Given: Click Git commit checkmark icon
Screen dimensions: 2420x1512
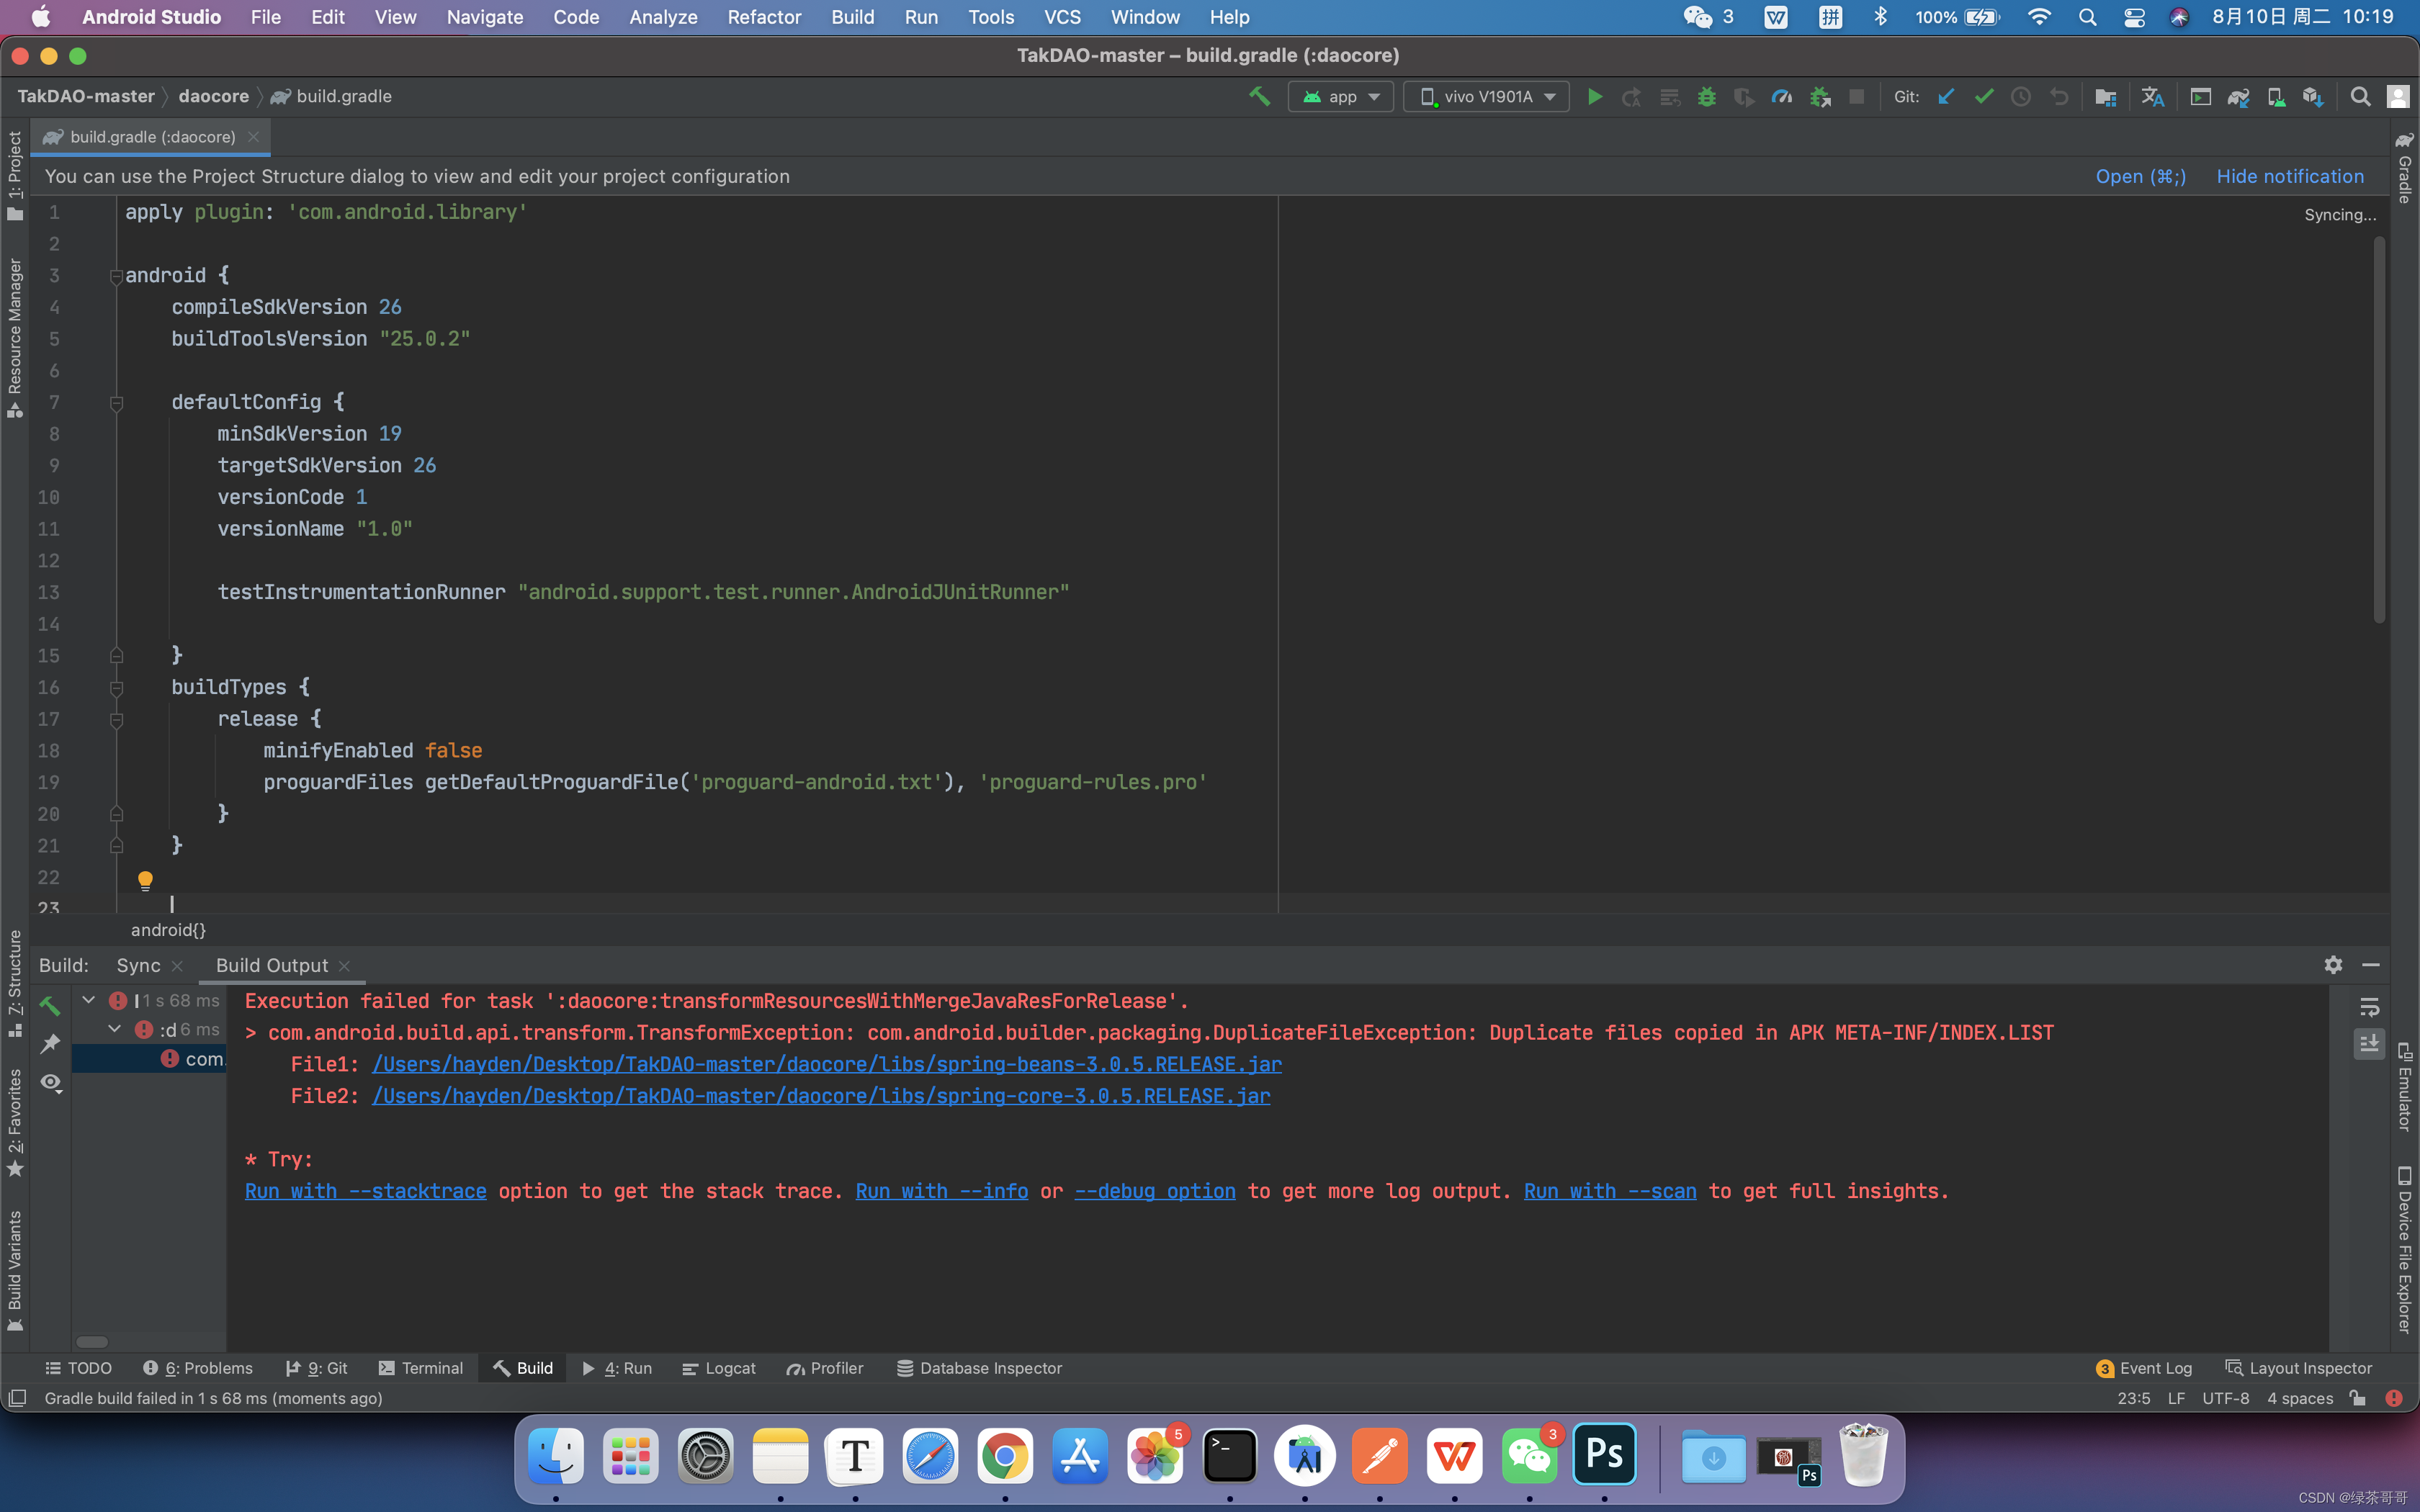Looking at the screenshot, I should pos(1984,97).
